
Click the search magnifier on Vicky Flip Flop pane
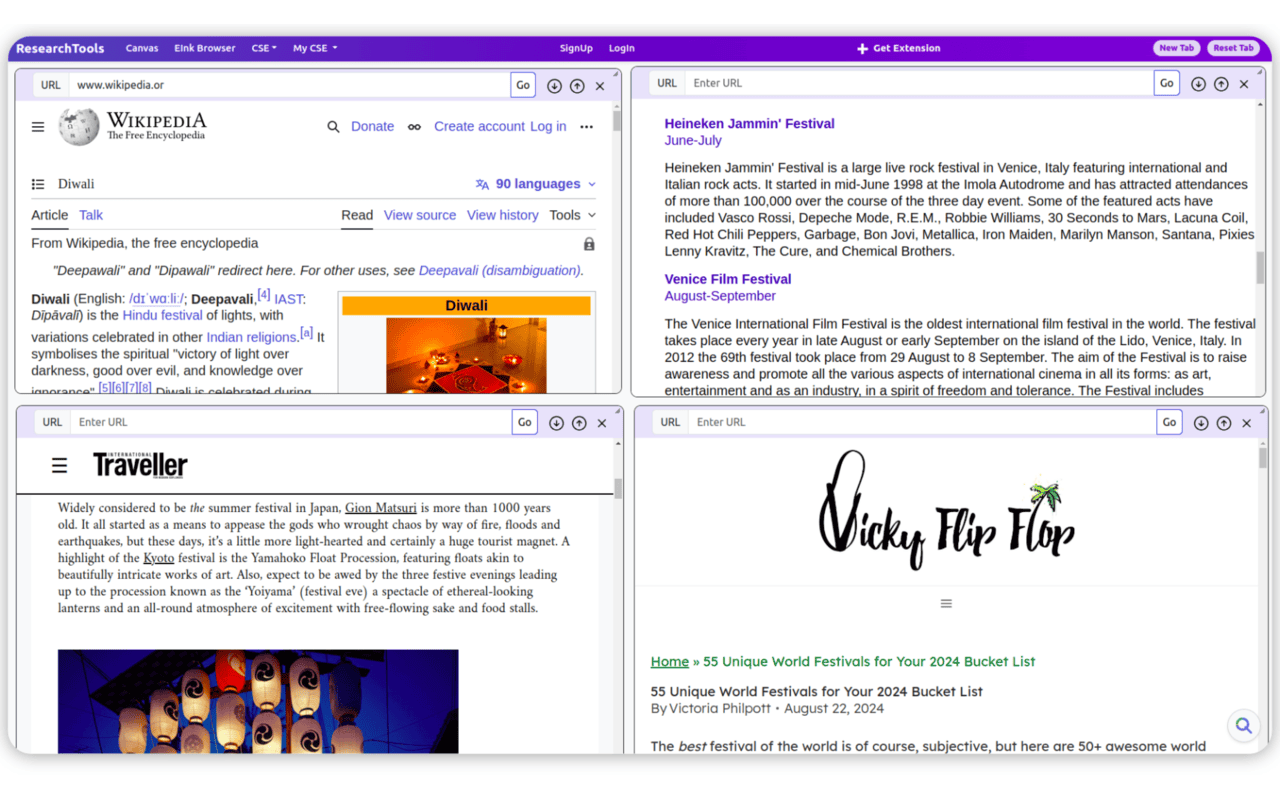[x=1243, y=726]
